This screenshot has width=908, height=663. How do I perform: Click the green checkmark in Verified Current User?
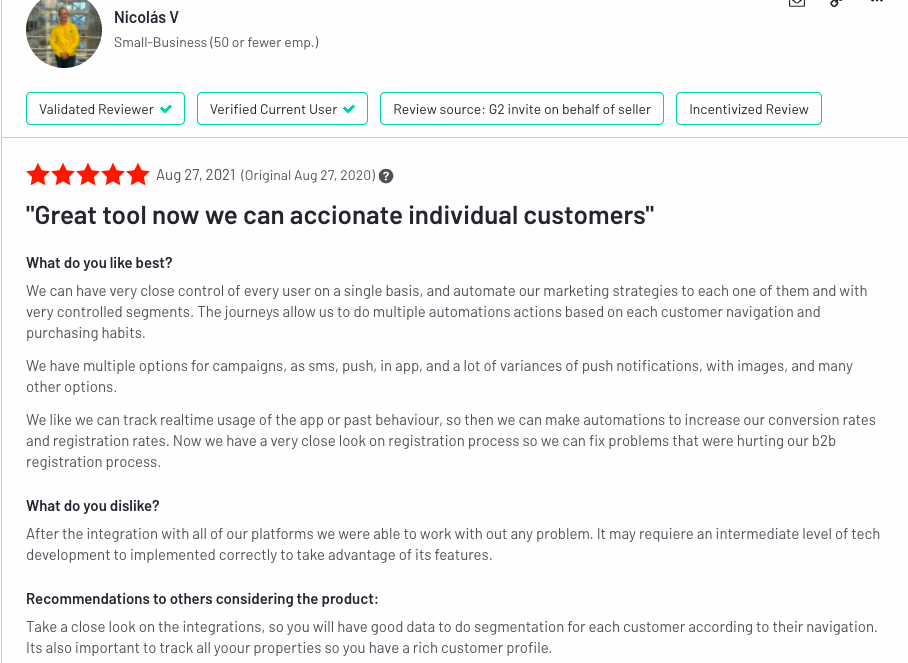pyautogui.click(x=349, y=109)
